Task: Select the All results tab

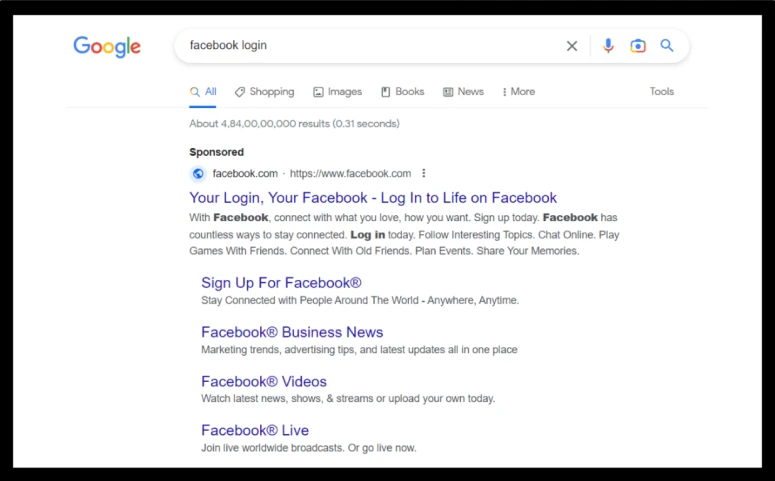Action: click(x=203, y=91)
